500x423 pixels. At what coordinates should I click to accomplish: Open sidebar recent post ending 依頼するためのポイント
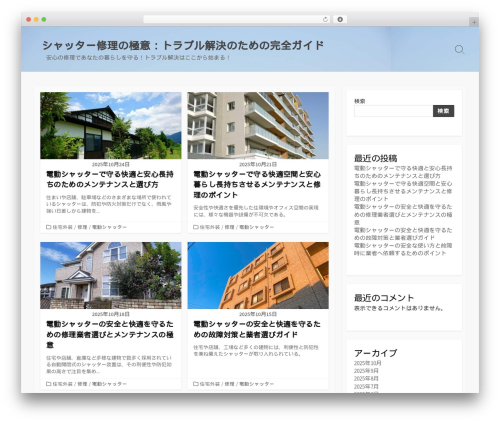pyautogui.click(x=403, y=249)
